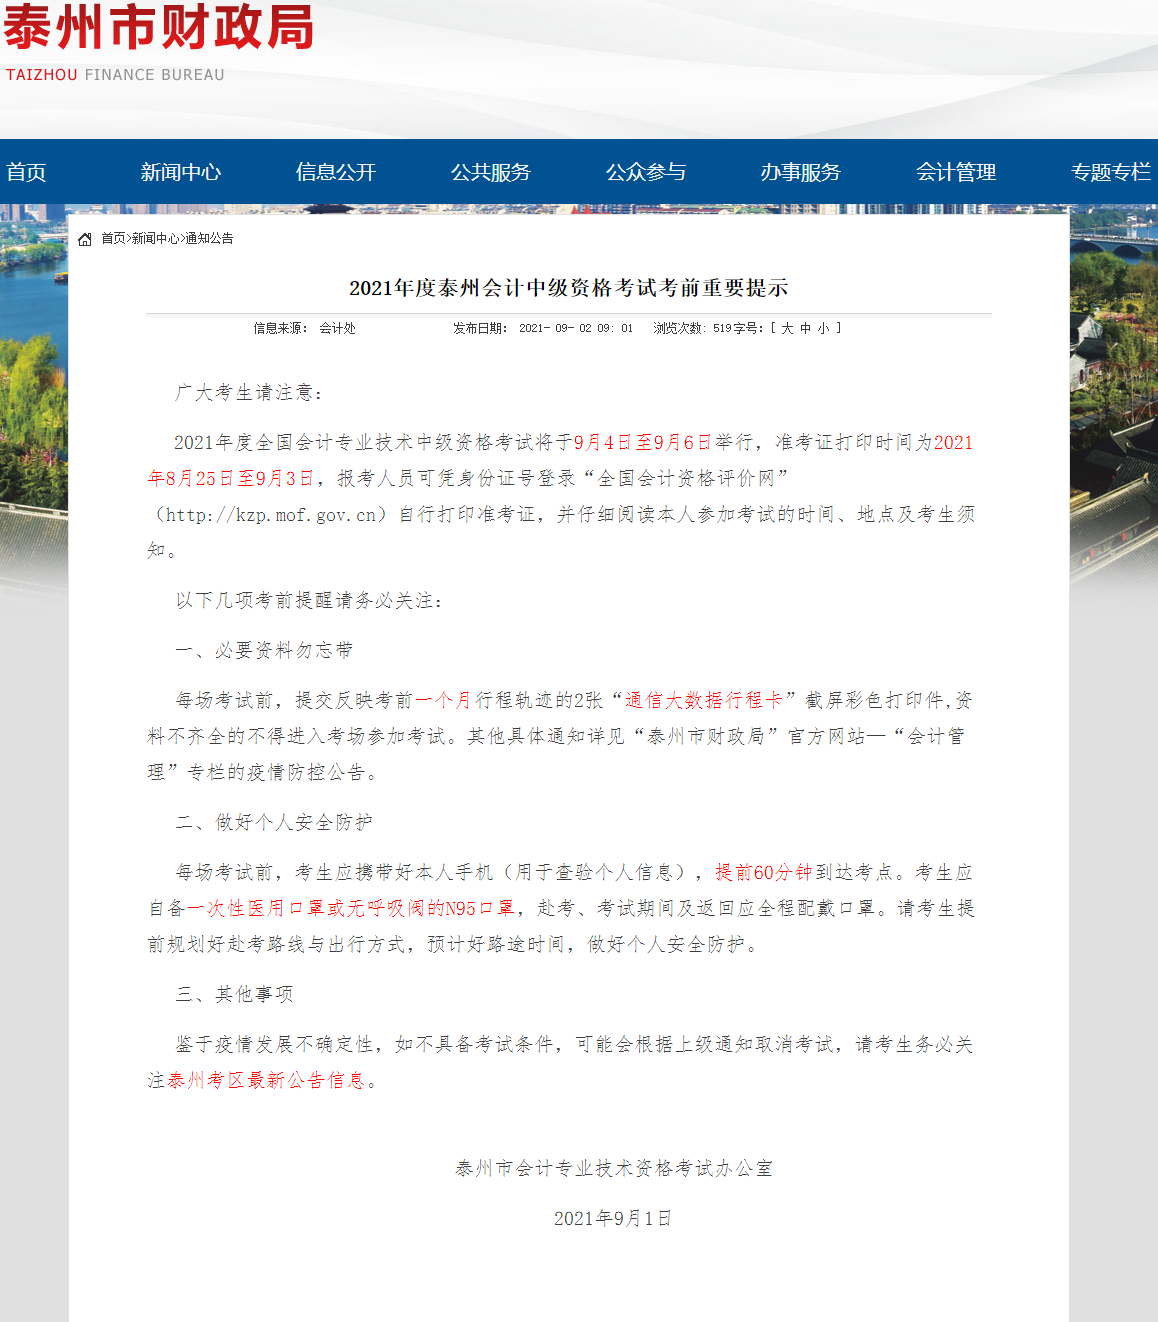Go to 新闻中心 in the navigation bar
The image size is (1158, 1322).
point(180,172)
